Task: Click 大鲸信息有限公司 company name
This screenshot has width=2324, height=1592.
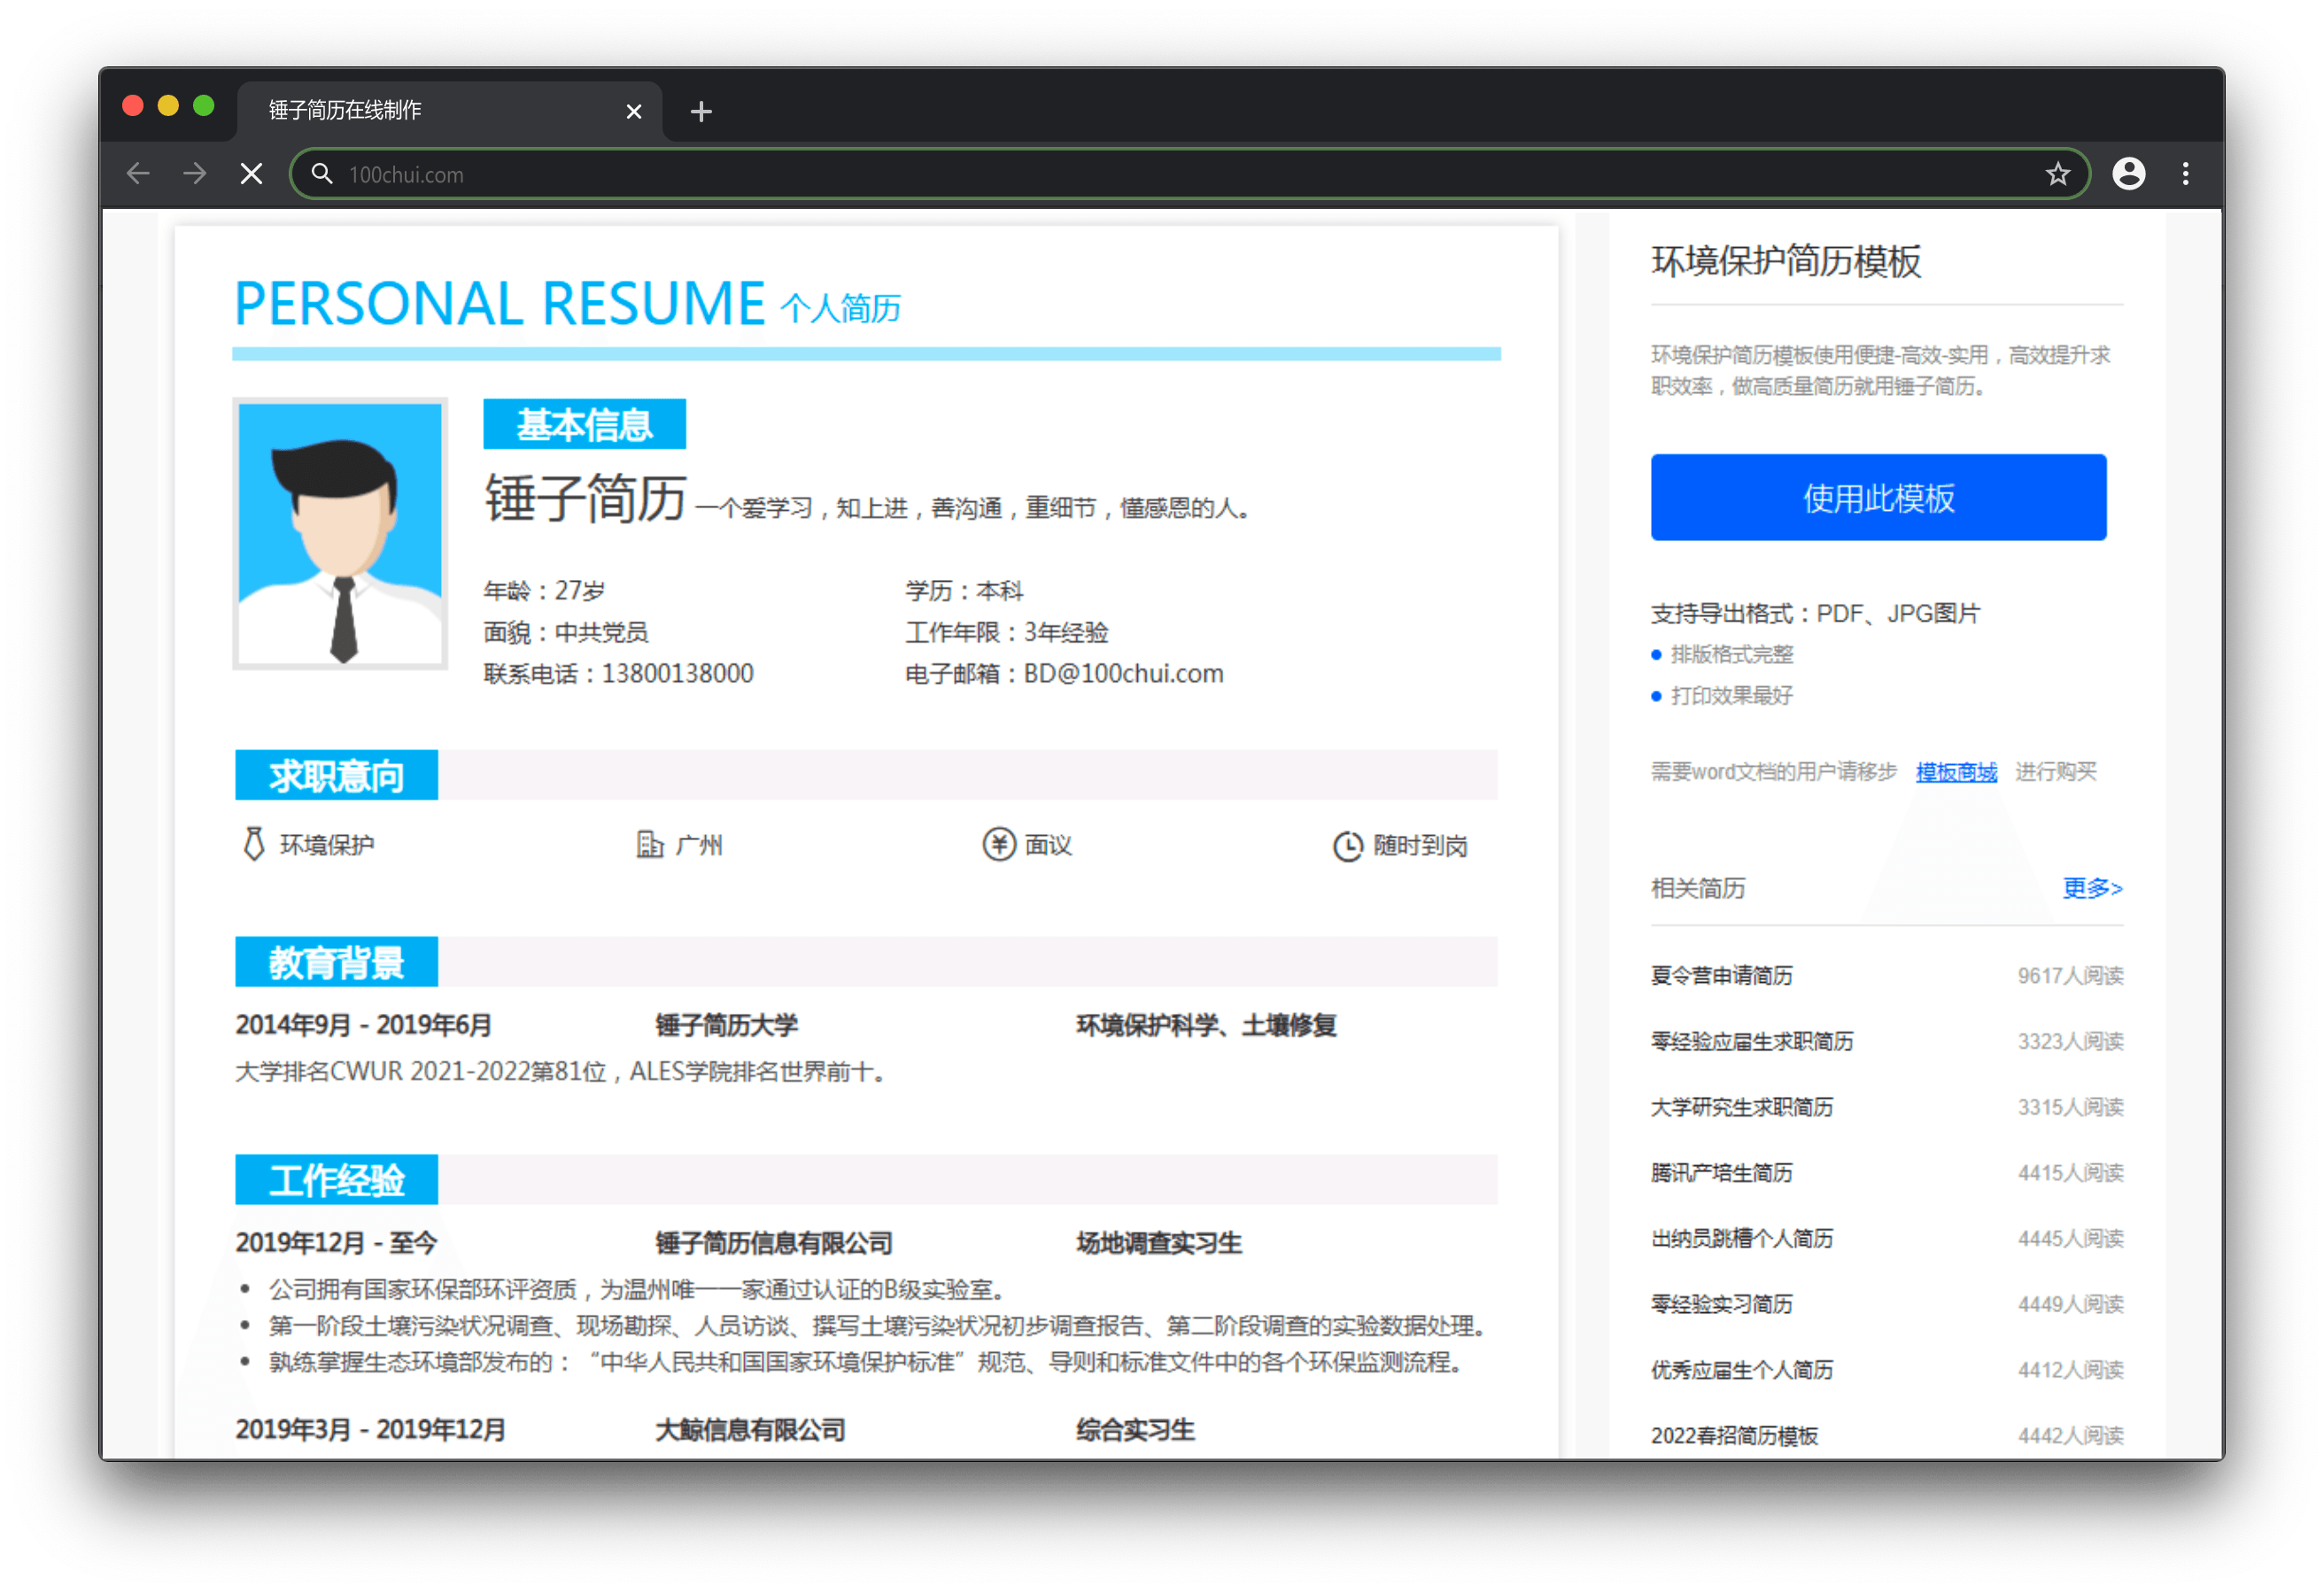Action: pyautogui.click(x=750, y=1429)
